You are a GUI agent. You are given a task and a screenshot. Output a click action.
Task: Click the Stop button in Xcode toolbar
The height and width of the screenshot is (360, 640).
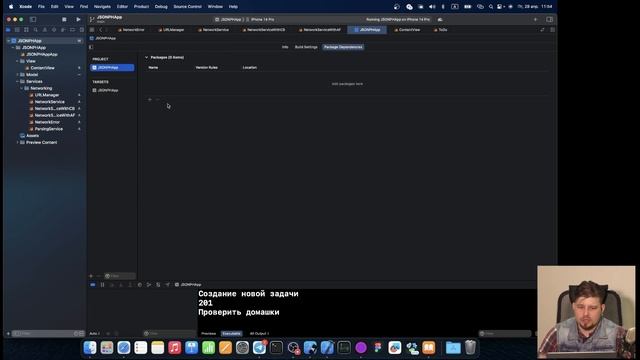point(64,19)
